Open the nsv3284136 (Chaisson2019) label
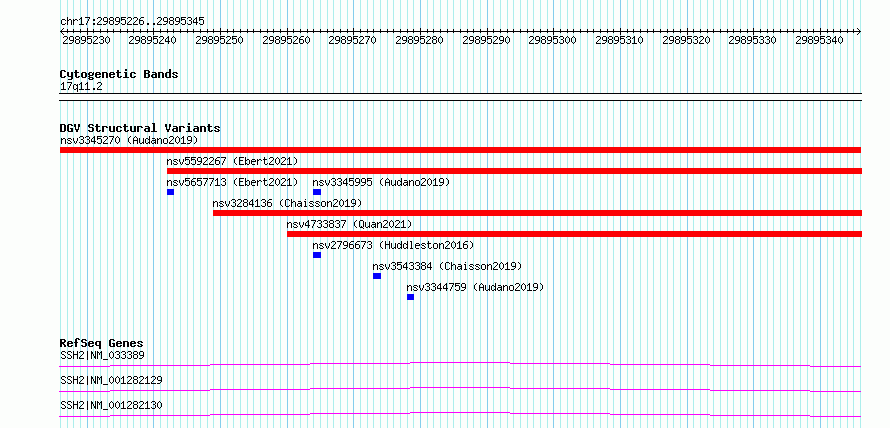This screenshot has height=428, width=890. pyautogui.click(x=287, y=203)
